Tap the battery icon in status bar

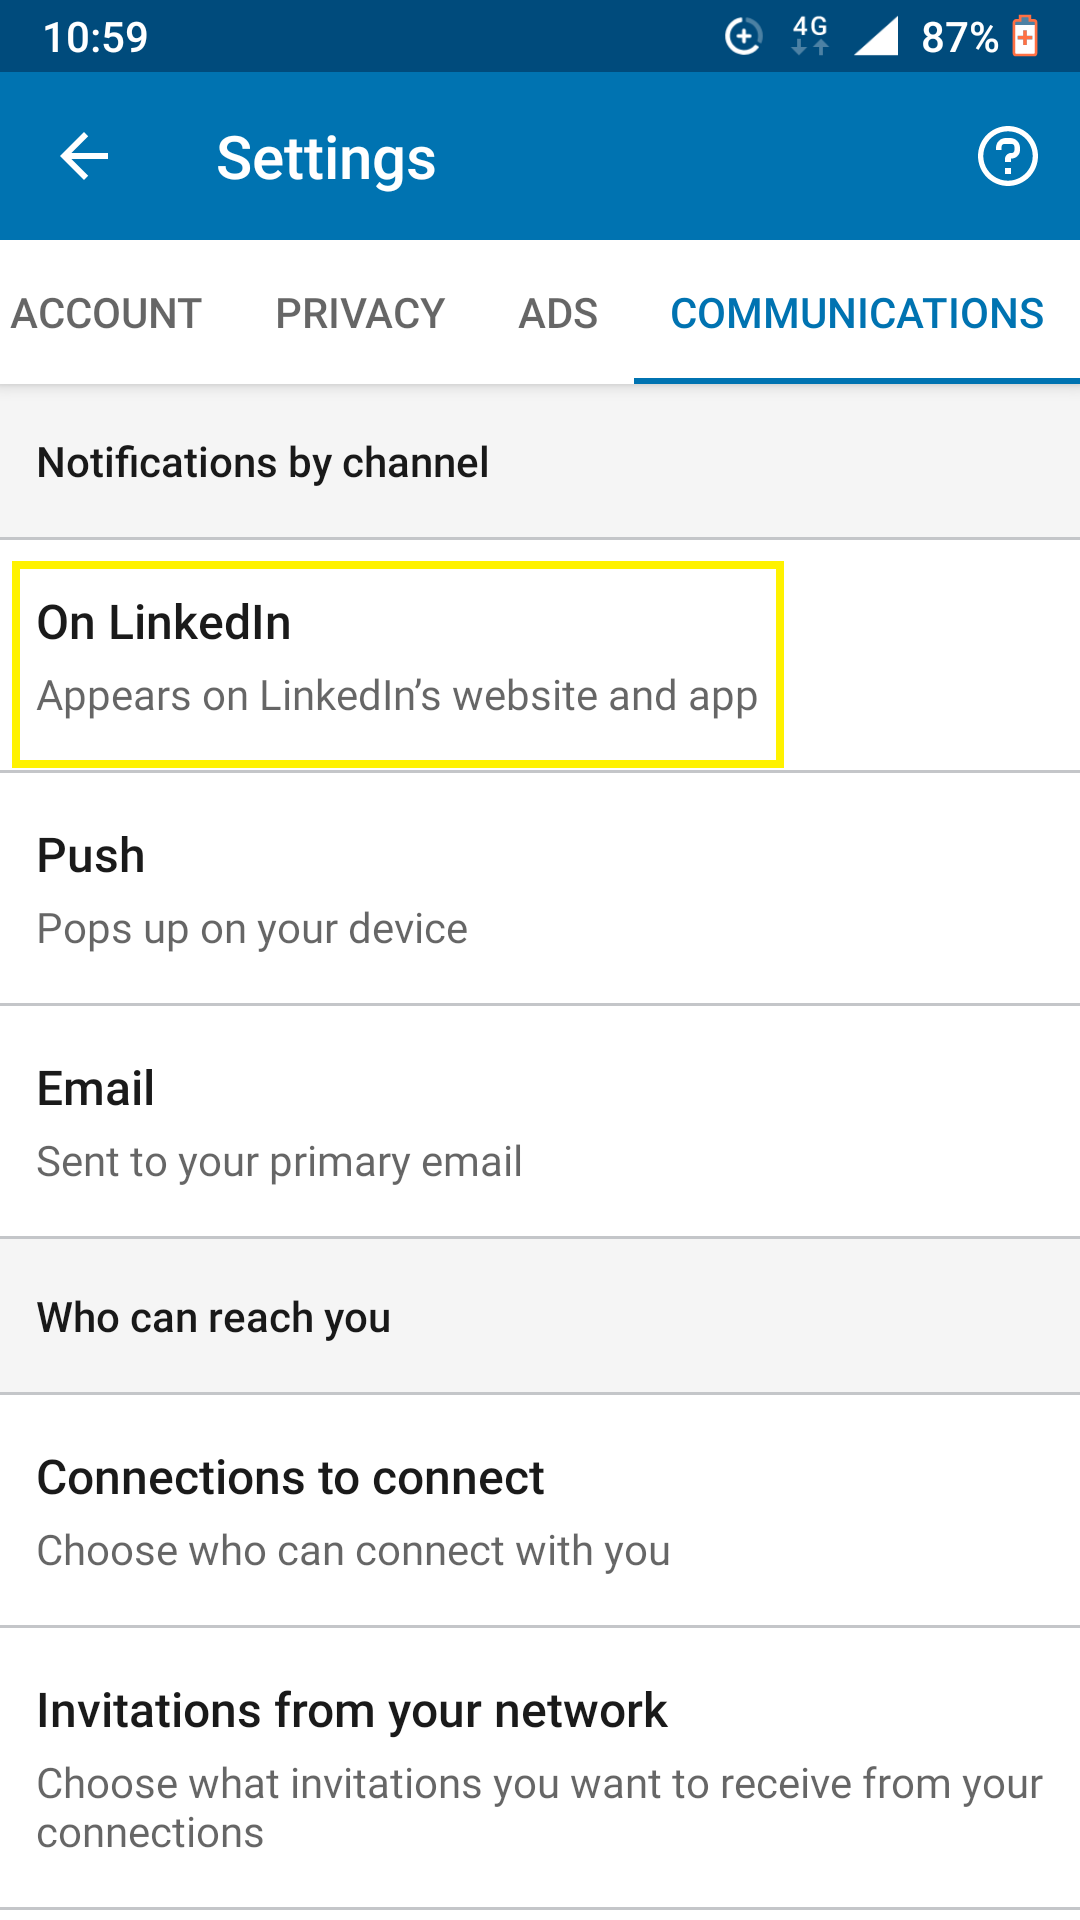1025,36
